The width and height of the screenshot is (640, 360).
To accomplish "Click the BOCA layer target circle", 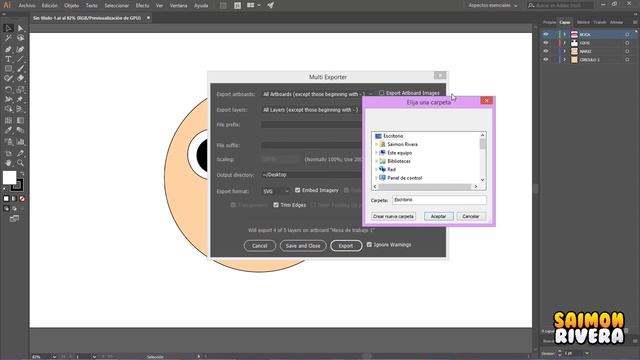I will (627, 35).
